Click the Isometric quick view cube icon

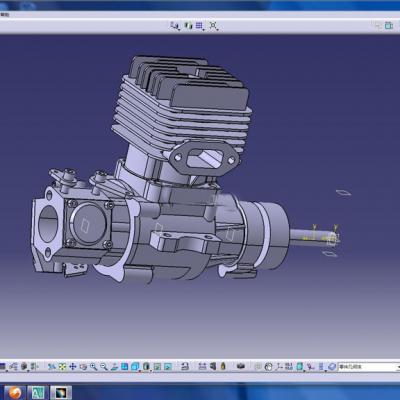(135, 367)
